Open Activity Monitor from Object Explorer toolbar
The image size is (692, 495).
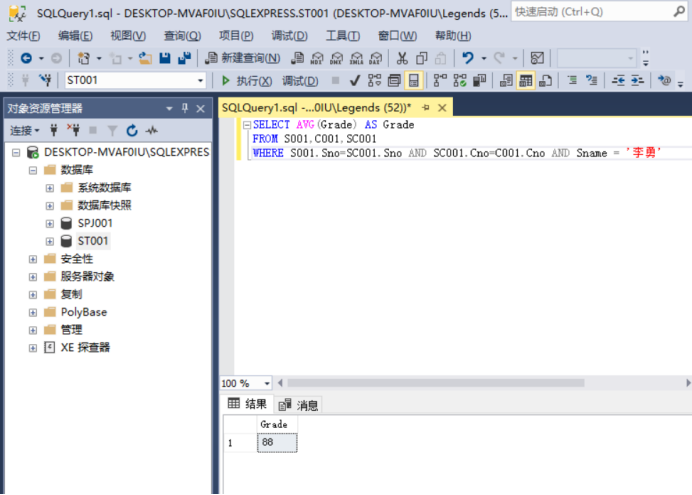(x=152, y=131)
